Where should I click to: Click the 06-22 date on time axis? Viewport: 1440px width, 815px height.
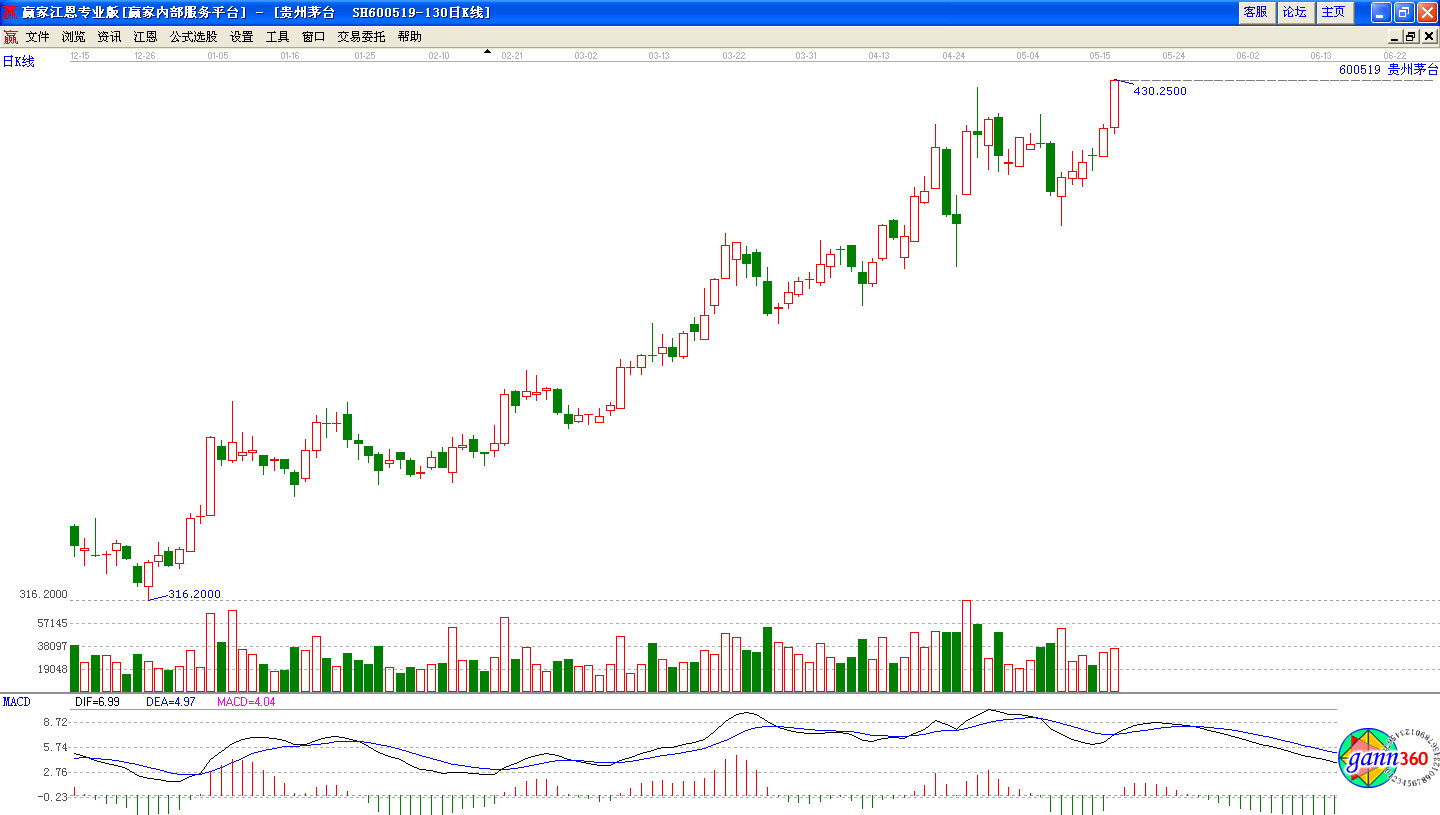point(1395,56)
